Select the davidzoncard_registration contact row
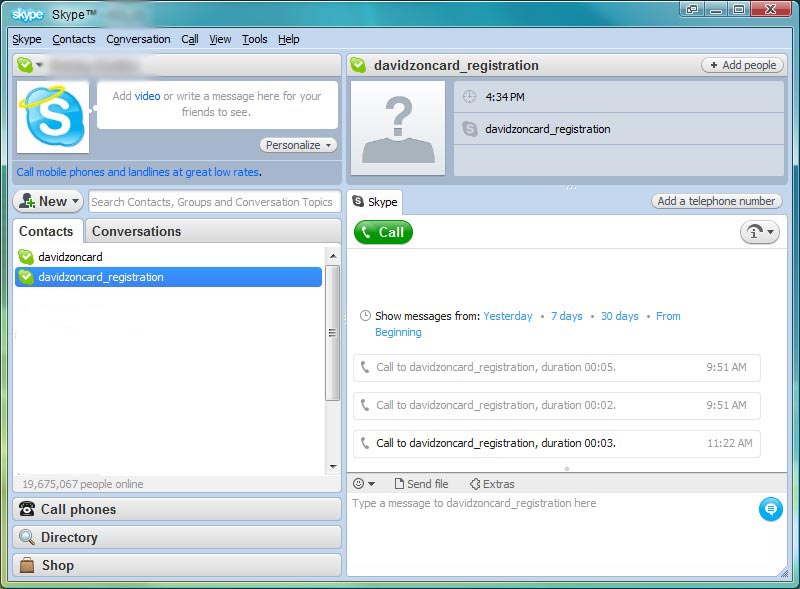This screenshot has height=589, width=800. (x=168, y=277)
